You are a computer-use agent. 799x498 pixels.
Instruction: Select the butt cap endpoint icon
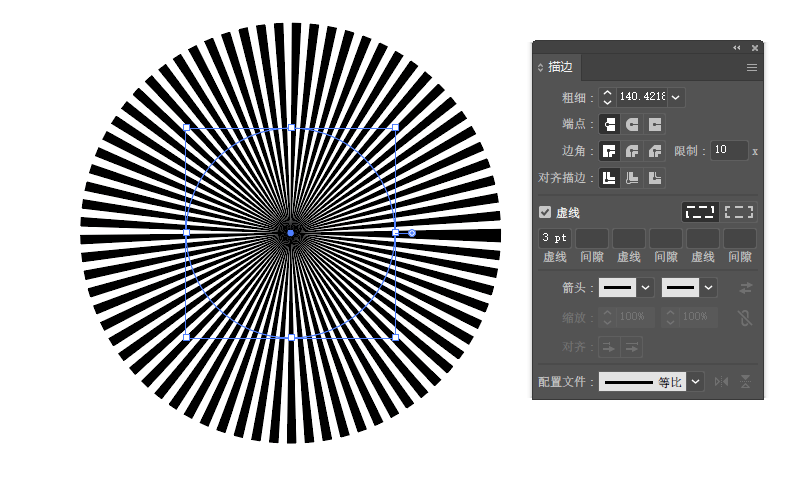(x=608, y=125)
